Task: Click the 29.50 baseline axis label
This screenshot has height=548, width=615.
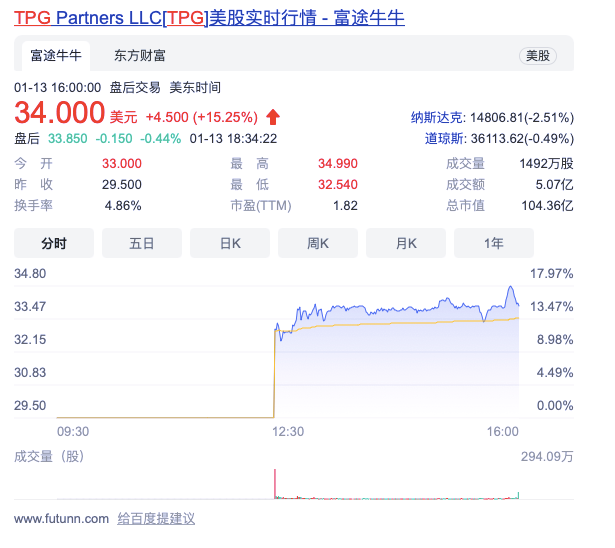Action: click(x=30, y=405)
